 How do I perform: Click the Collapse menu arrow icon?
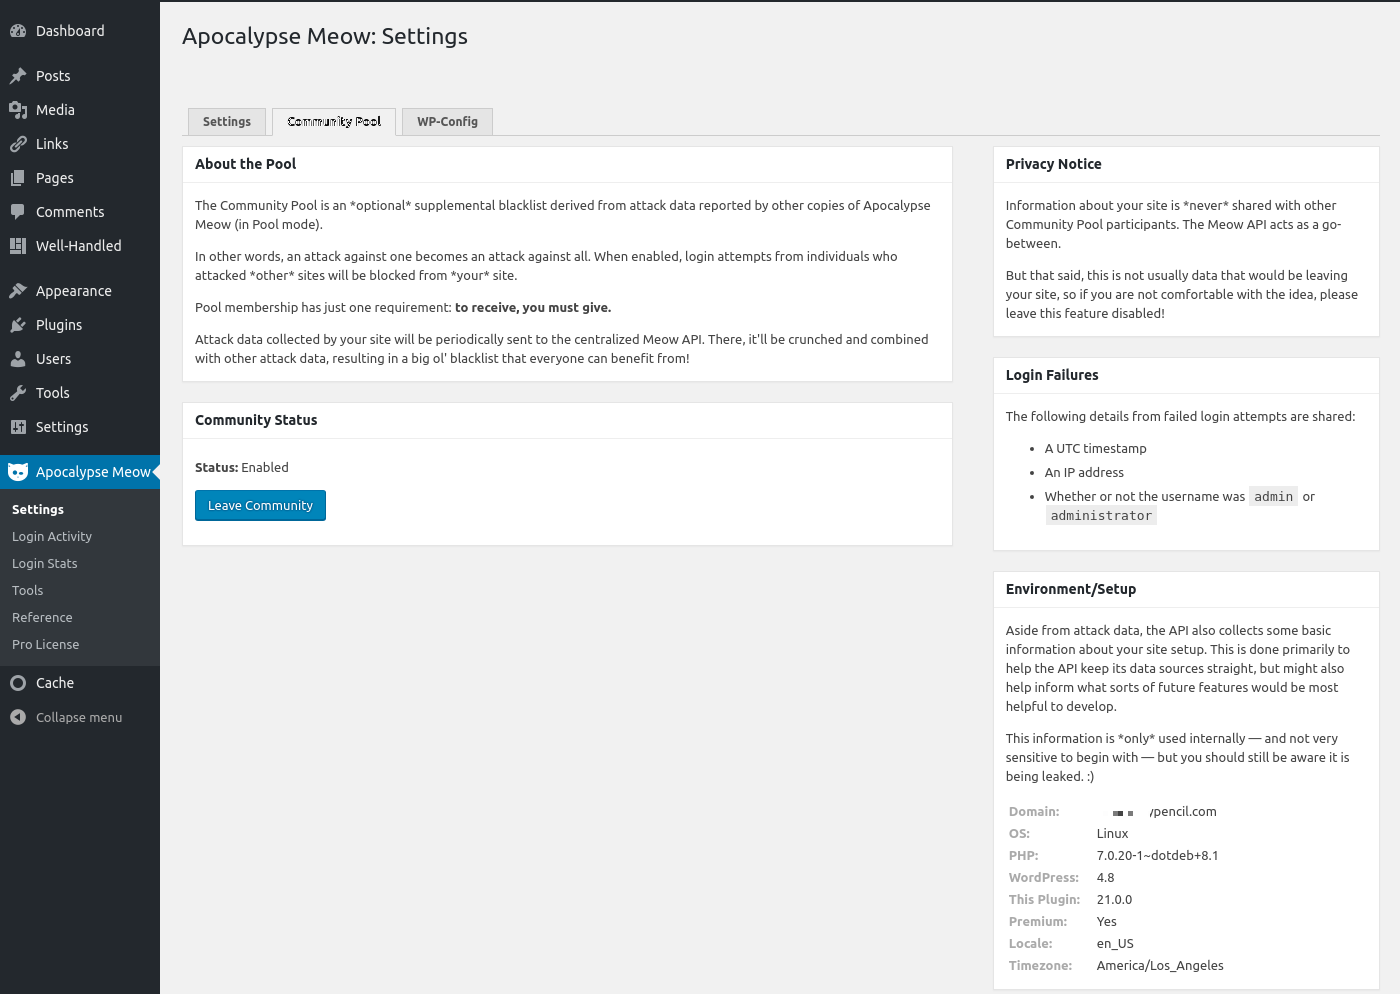point(18,717)
